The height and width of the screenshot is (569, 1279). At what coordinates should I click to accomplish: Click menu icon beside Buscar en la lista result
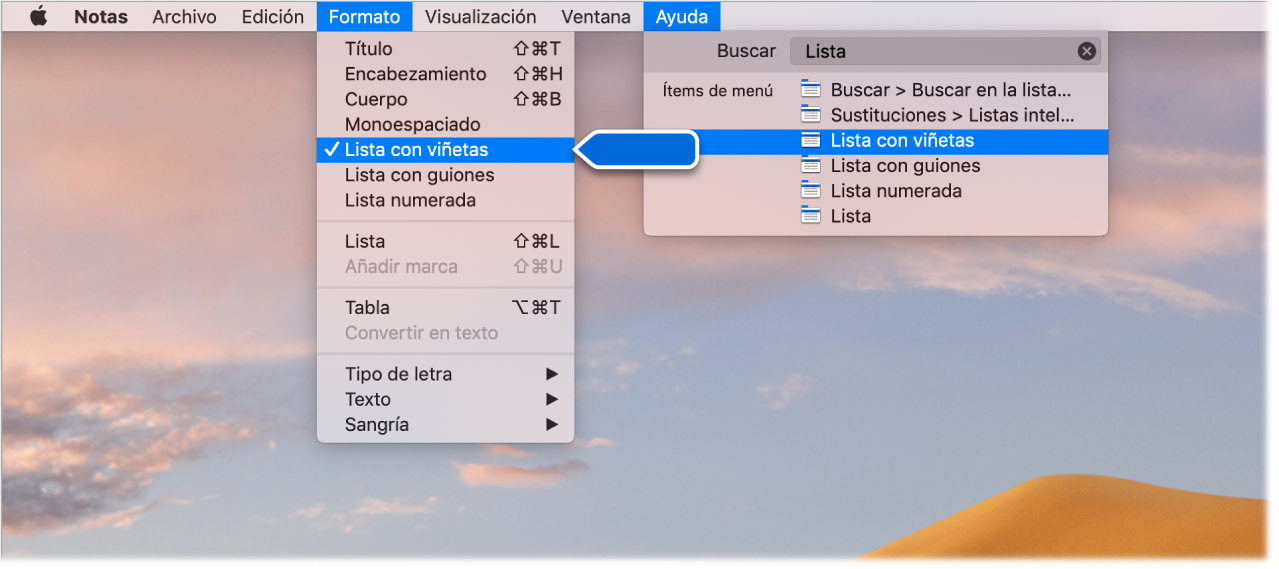[x=811, y=90]
